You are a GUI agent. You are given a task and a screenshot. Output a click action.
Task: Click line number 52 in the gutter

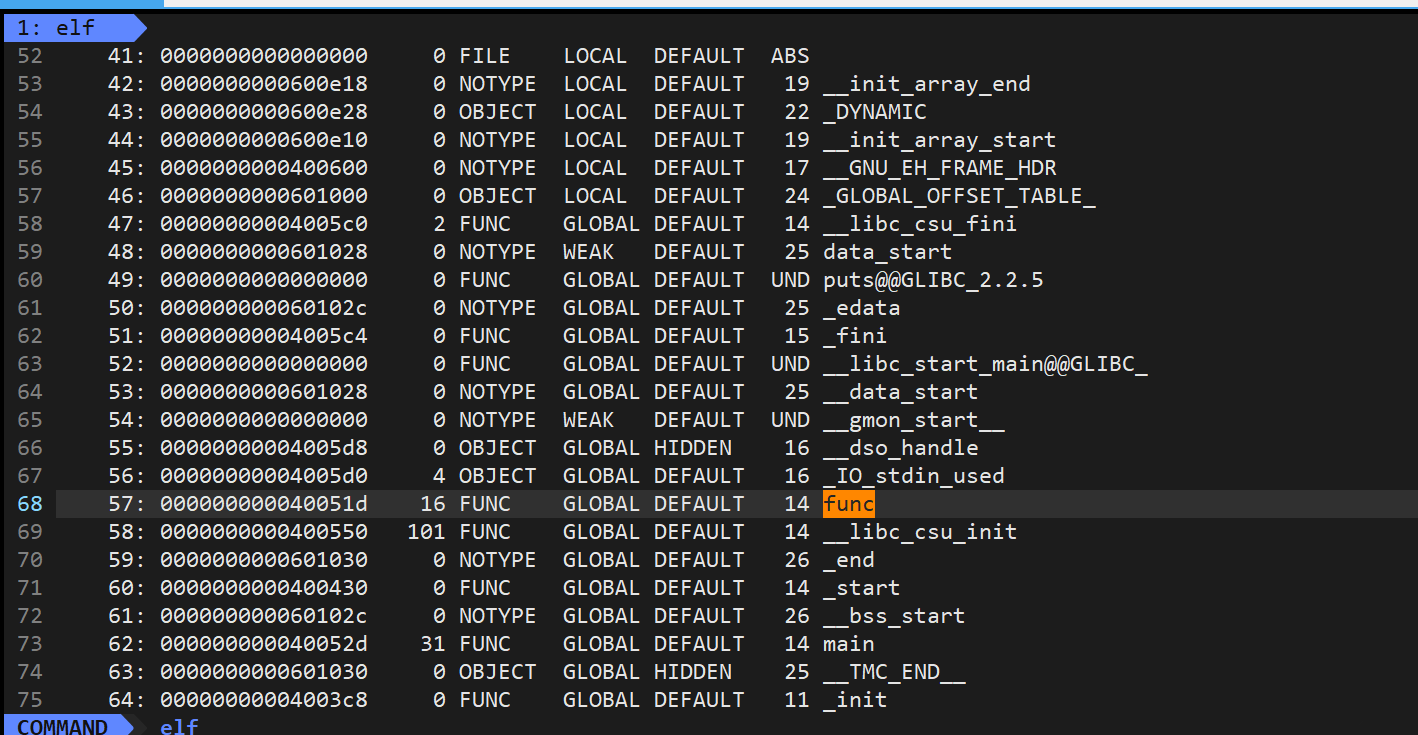click(30, 56)
